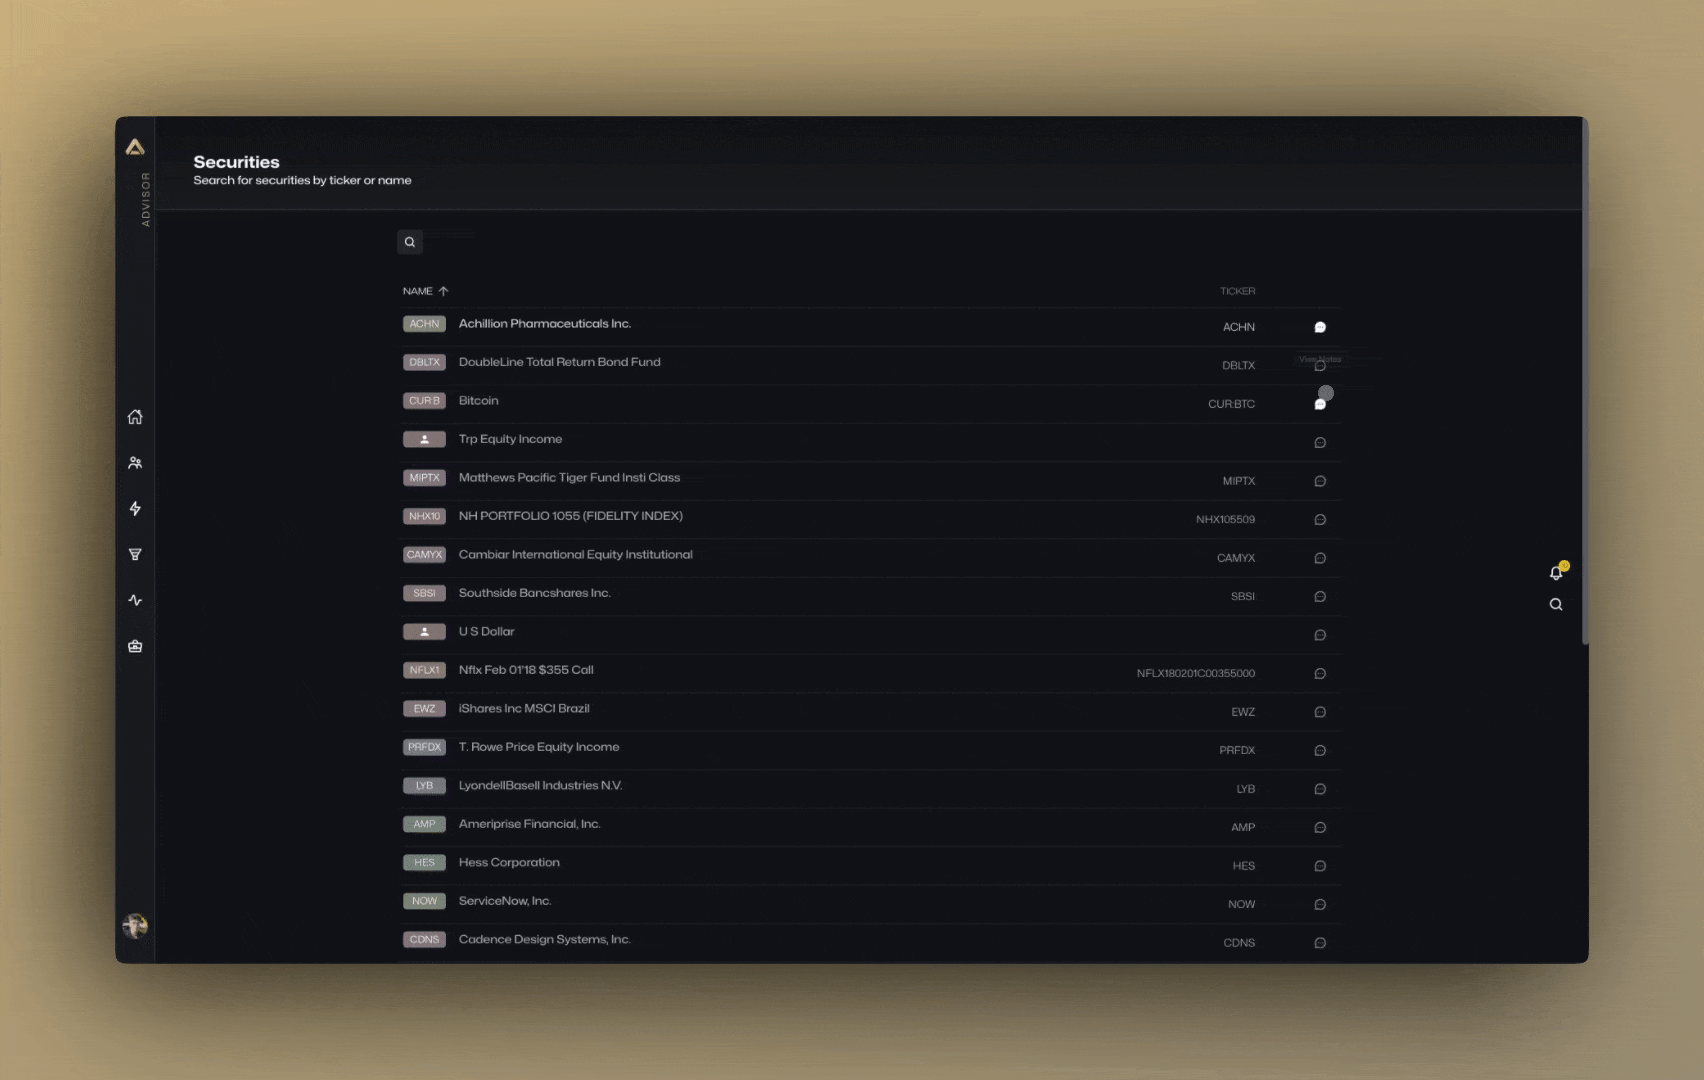Click iShares Inc MSCI Brazil
This screenshot has width=1704, height=1080.
click(x=525, y=709)
